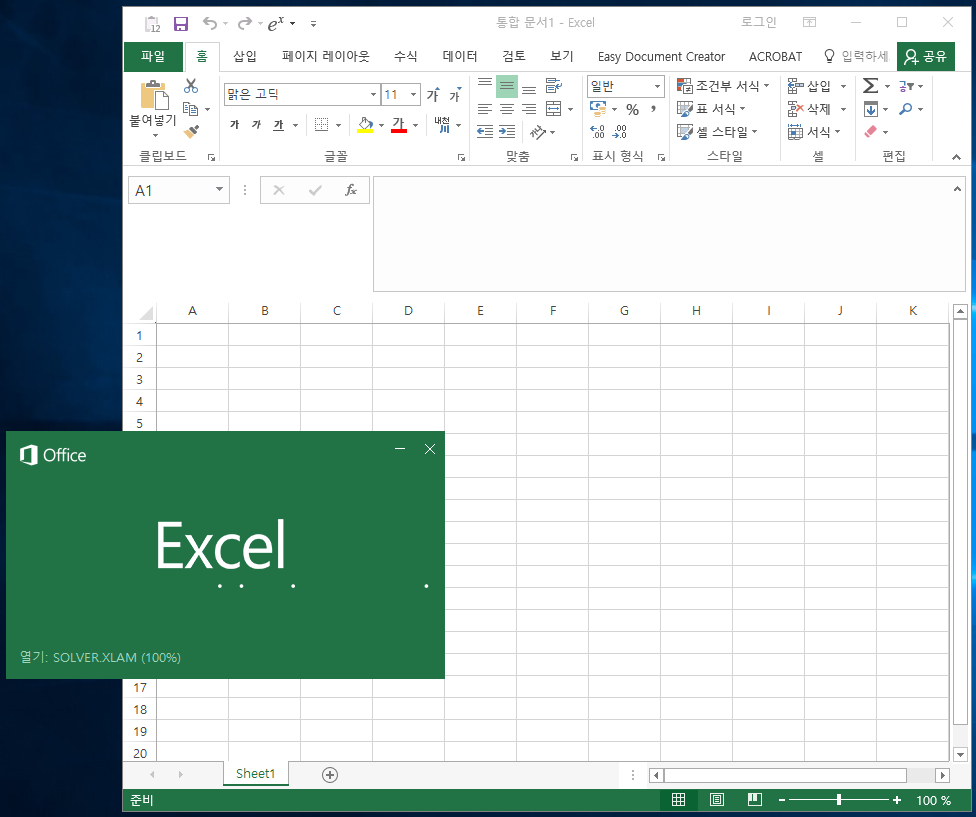Click the Save icon in quick access toolbar
The image size is (976, 817).
click(x=181, y=24)
